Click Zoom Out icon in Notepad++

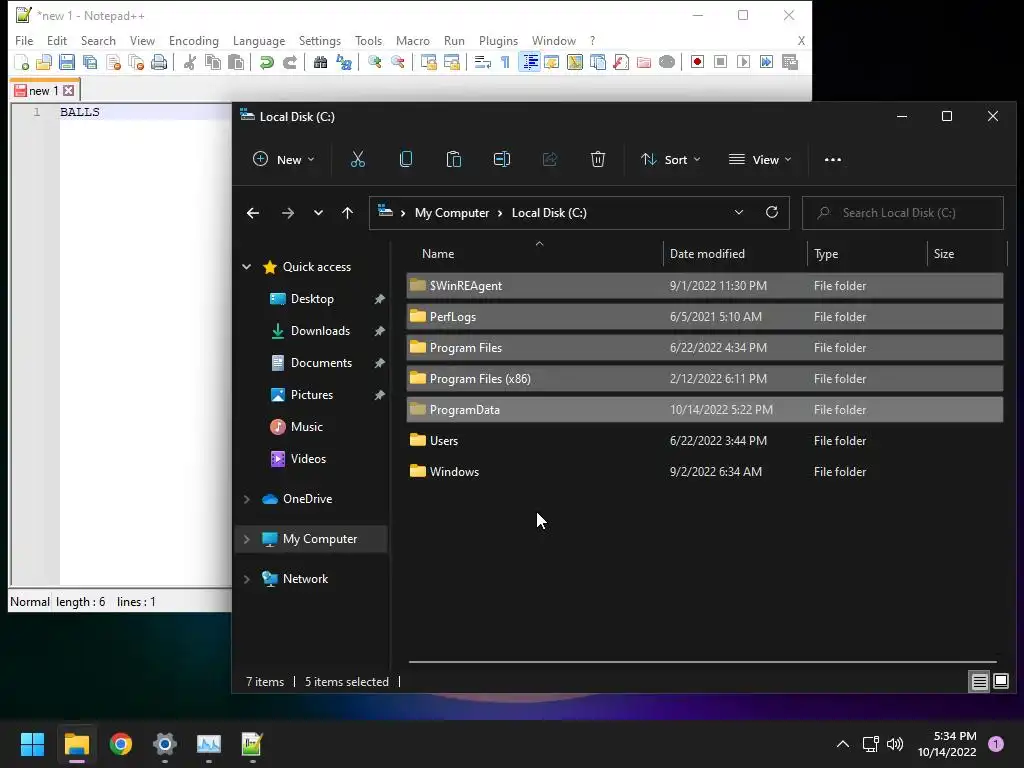click(x=398, y=62)
